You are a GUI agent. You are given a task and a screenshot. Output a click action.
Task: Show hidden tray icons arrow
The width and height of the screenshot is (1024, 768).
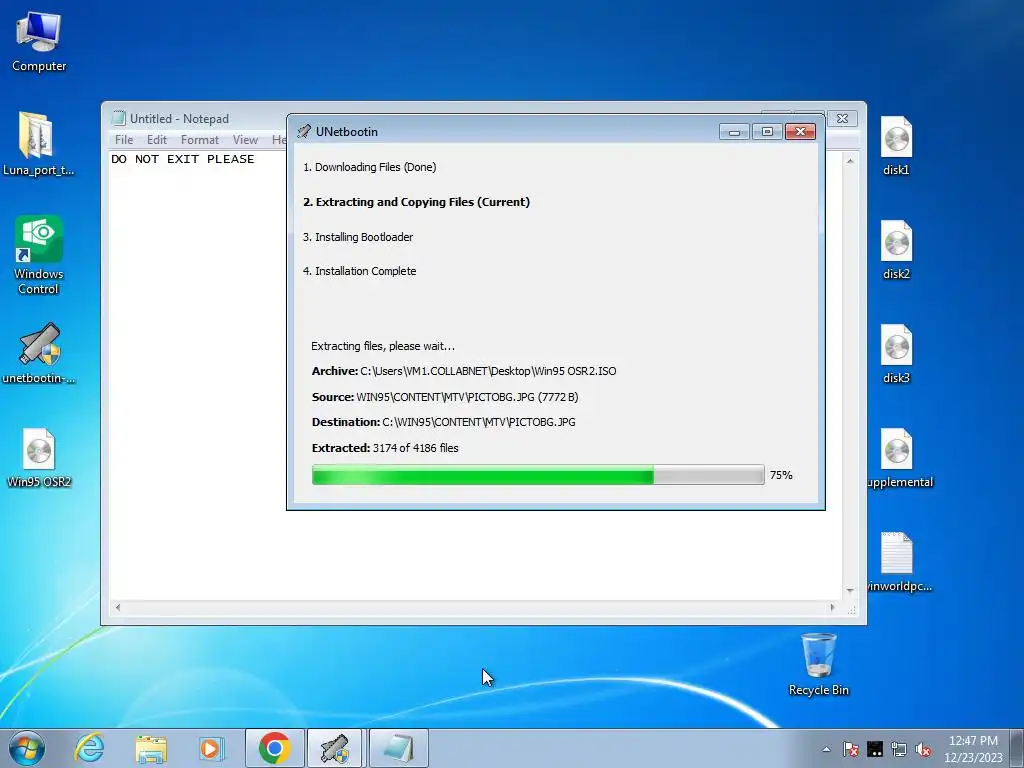pos(826,749)
